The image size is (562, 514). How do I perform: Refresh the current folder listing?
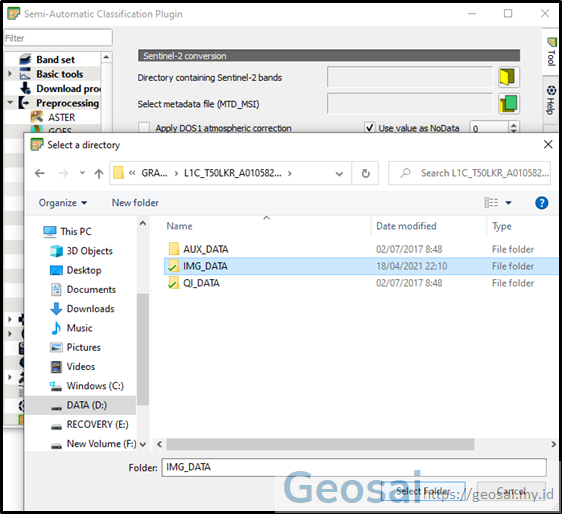tap(365, 173)
